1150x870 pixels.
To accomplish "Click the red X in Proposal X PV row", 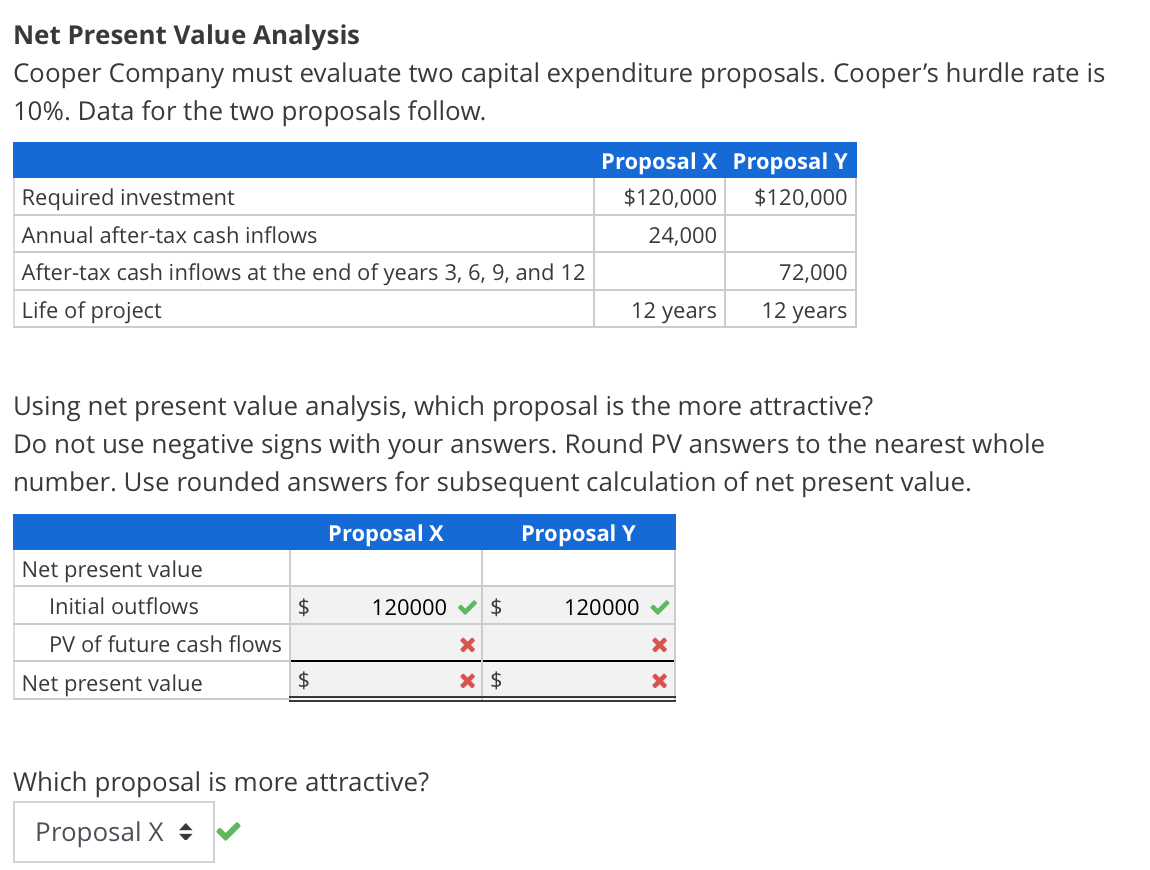I will tap(467, 644).
